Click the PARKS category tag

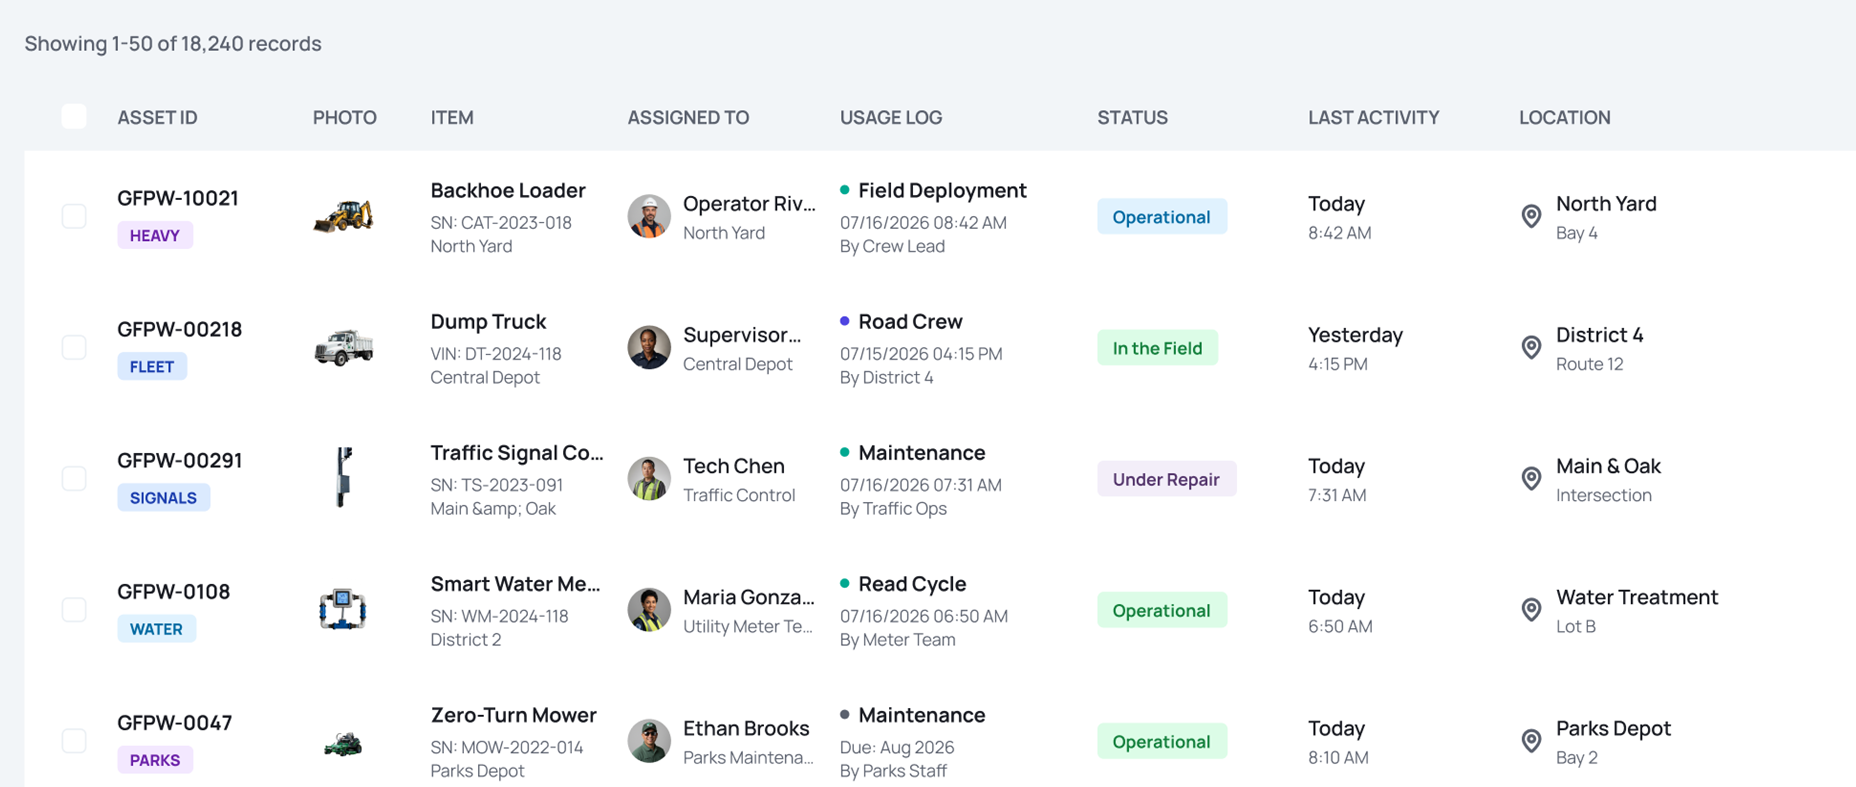pos(155,759)
